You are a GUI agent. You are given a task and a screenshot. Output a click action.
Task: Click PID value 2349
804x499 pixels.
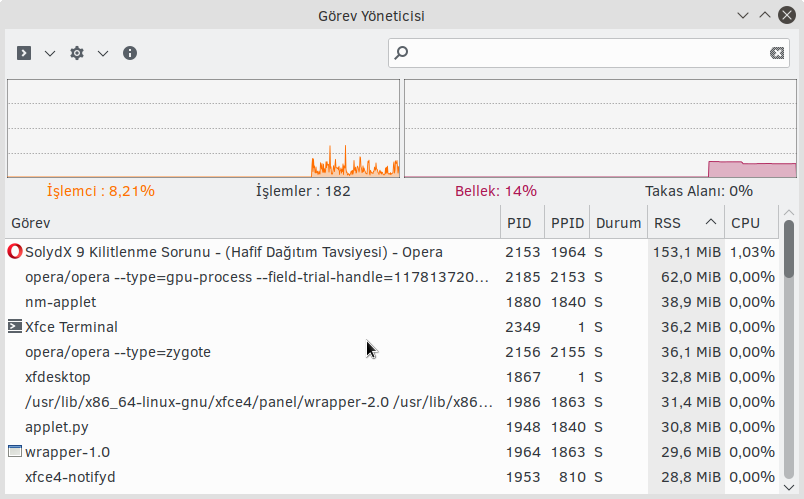pos(522,327)
